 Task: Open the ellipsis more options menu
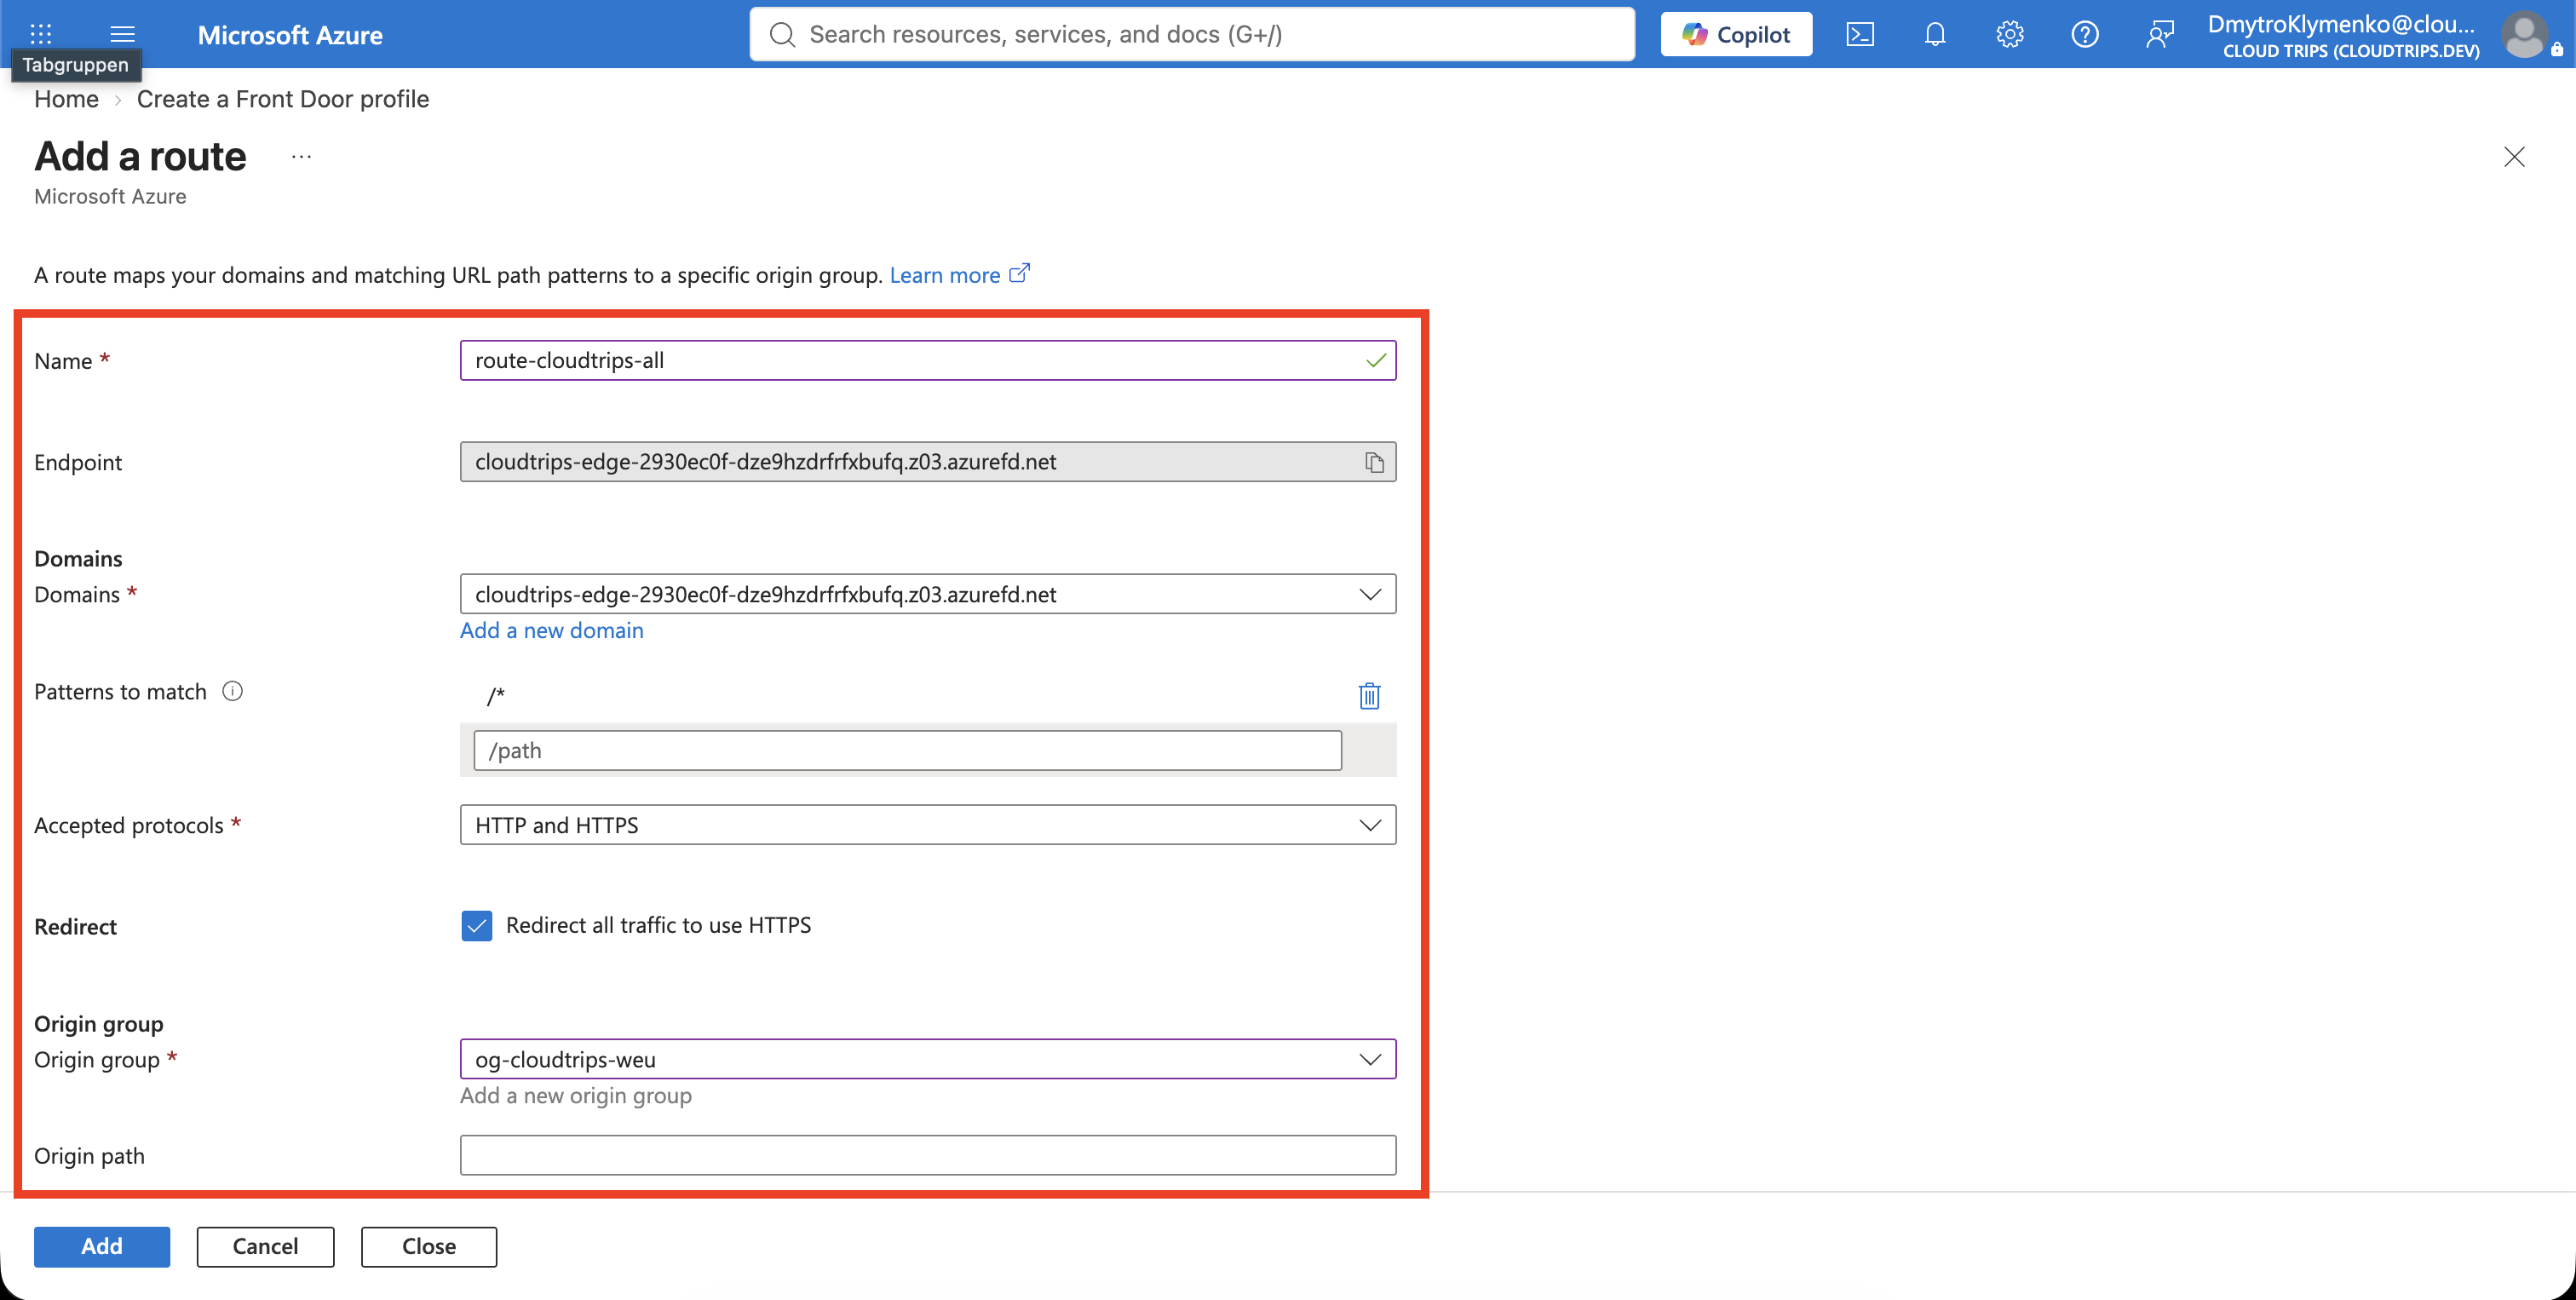(x=301, y=157)
